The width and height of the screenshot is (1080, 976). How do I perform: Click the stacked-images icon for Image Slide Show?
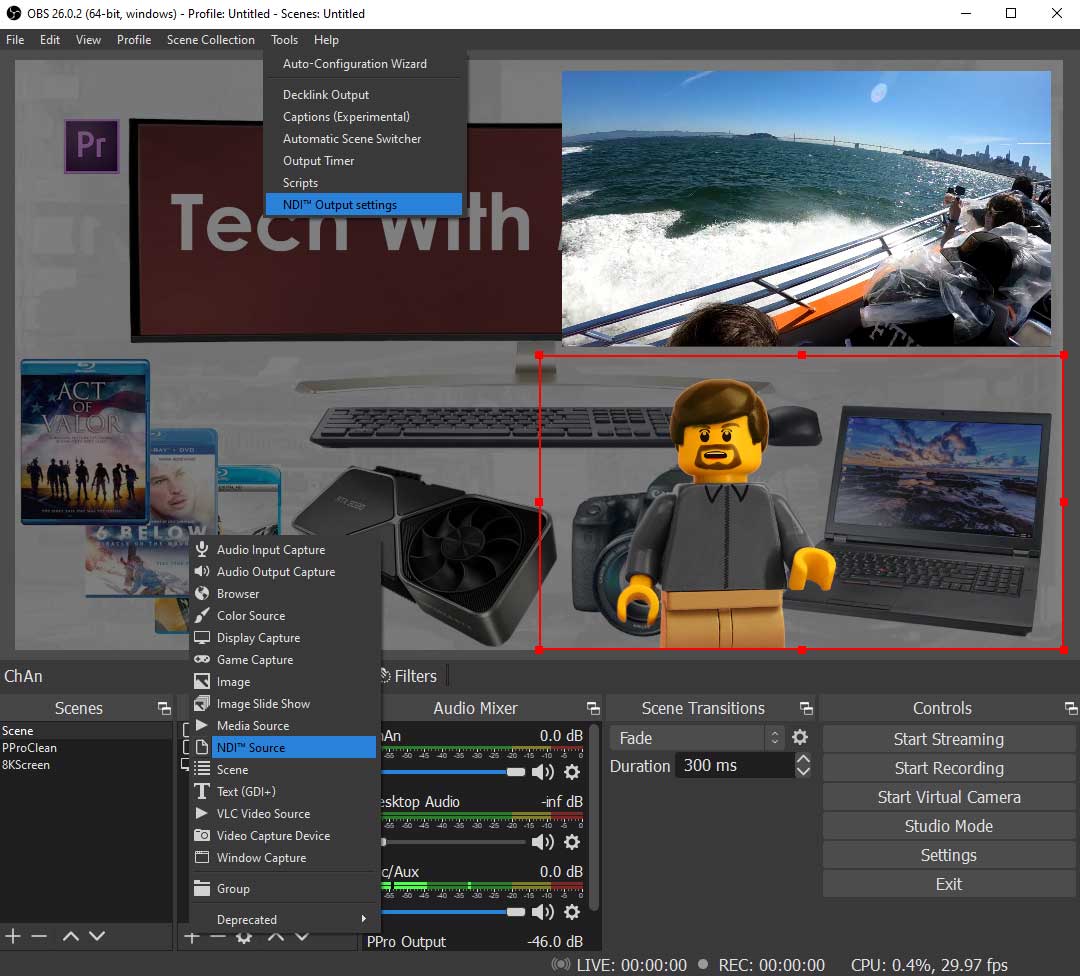click(x=202, y=703)
